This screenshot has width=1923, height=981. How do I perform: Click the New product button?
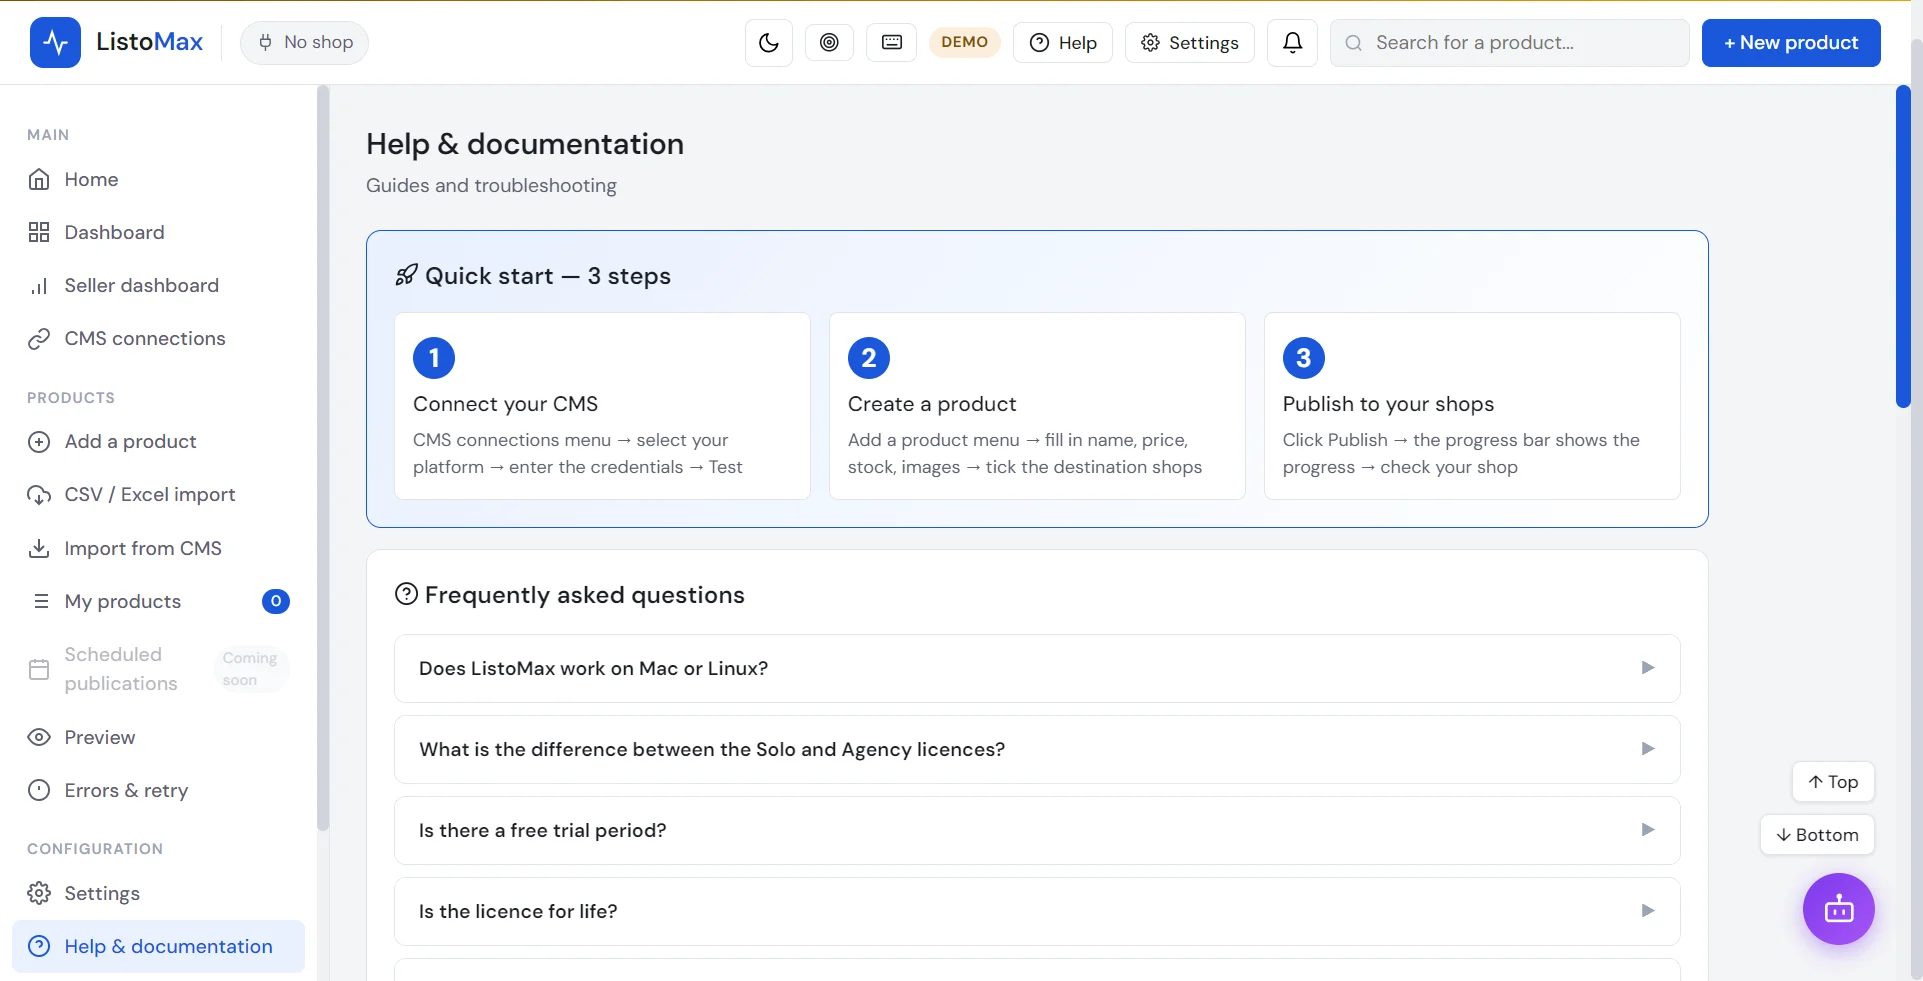pyautogui.click(x=1791, y=43)
